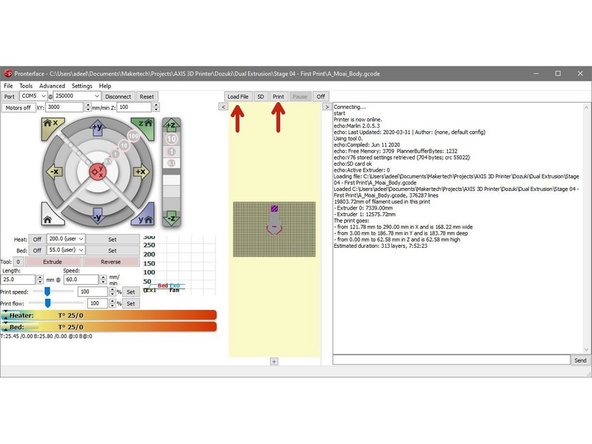Viewport: 592px width, 444px height.
Task: Click the Pronterface app icon in title bar
Action: pos(8,74)
